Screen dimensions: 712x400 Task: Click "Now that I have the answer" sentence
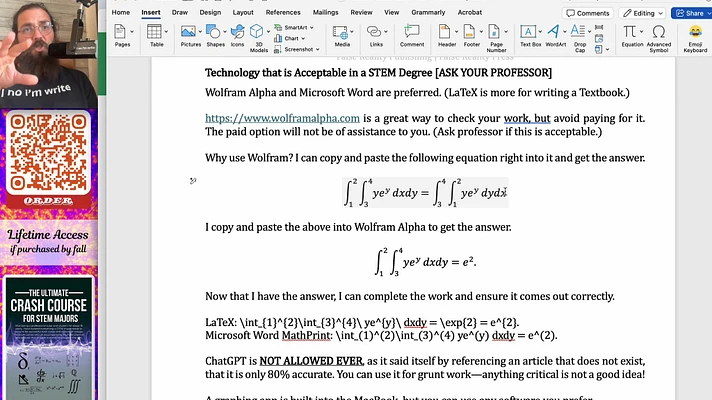pos(410,296)
